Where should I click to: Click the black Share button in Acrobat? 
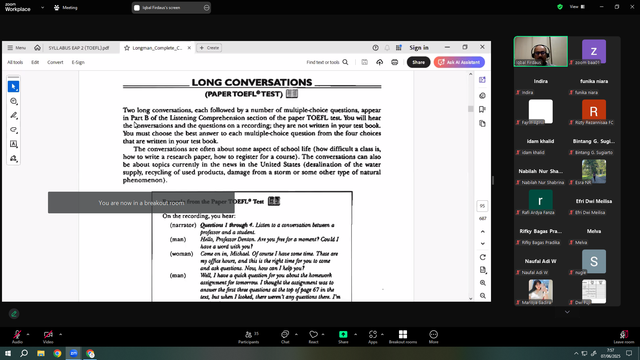point(418,62)
